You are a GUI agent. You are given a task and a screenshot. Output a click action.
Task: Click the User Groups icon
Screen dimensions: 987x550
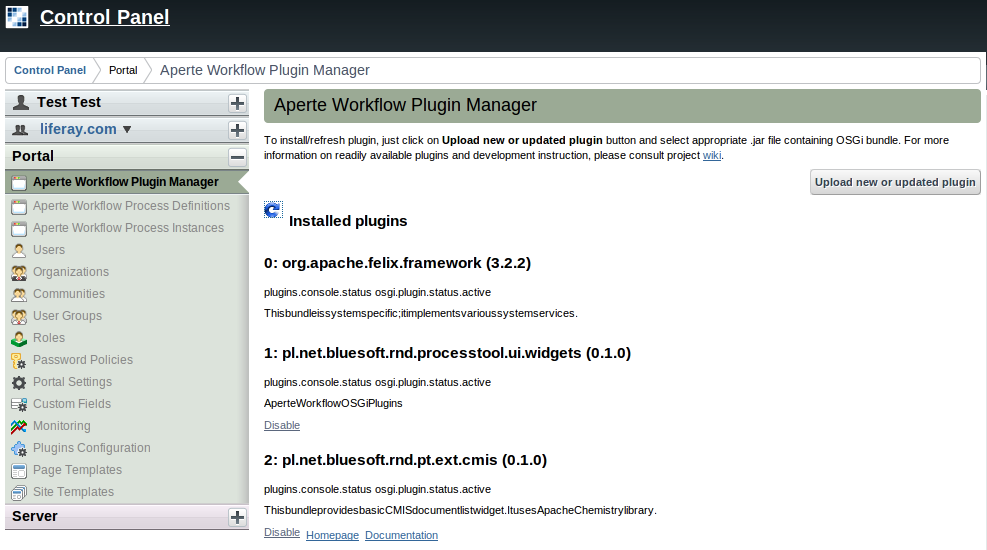(19, 317)
